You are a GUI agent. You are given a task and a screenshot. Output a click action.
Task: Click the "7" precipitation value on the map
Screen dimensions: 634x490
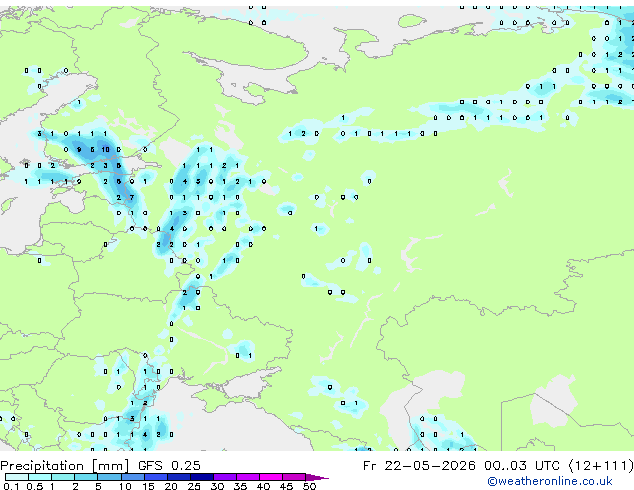(132, 197)
